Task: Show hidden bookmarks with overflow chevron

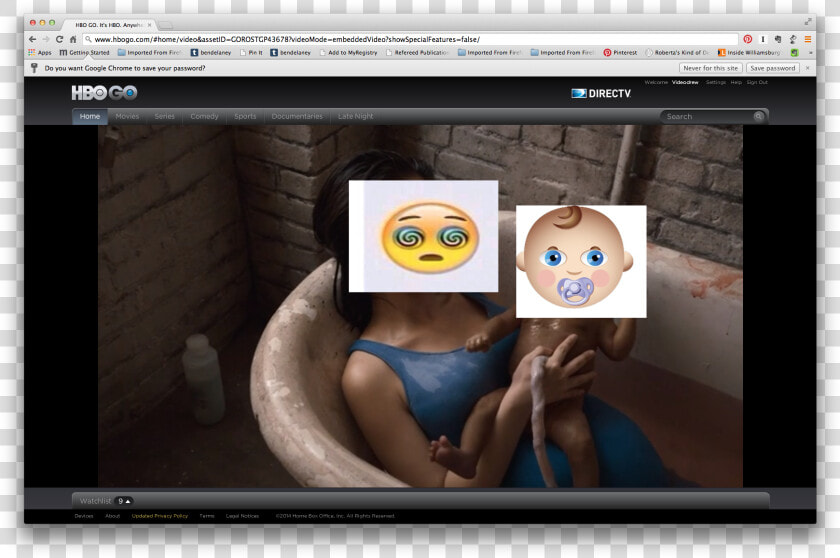Action: tap(810, 52)
